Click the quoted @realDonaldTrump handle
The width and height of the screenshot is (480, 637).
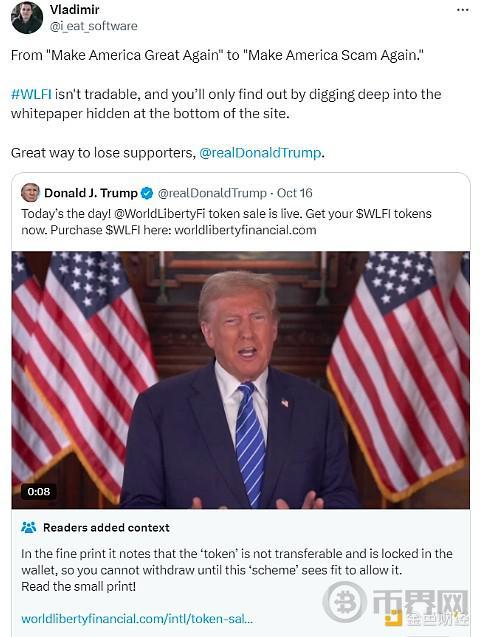pos(212,193)
